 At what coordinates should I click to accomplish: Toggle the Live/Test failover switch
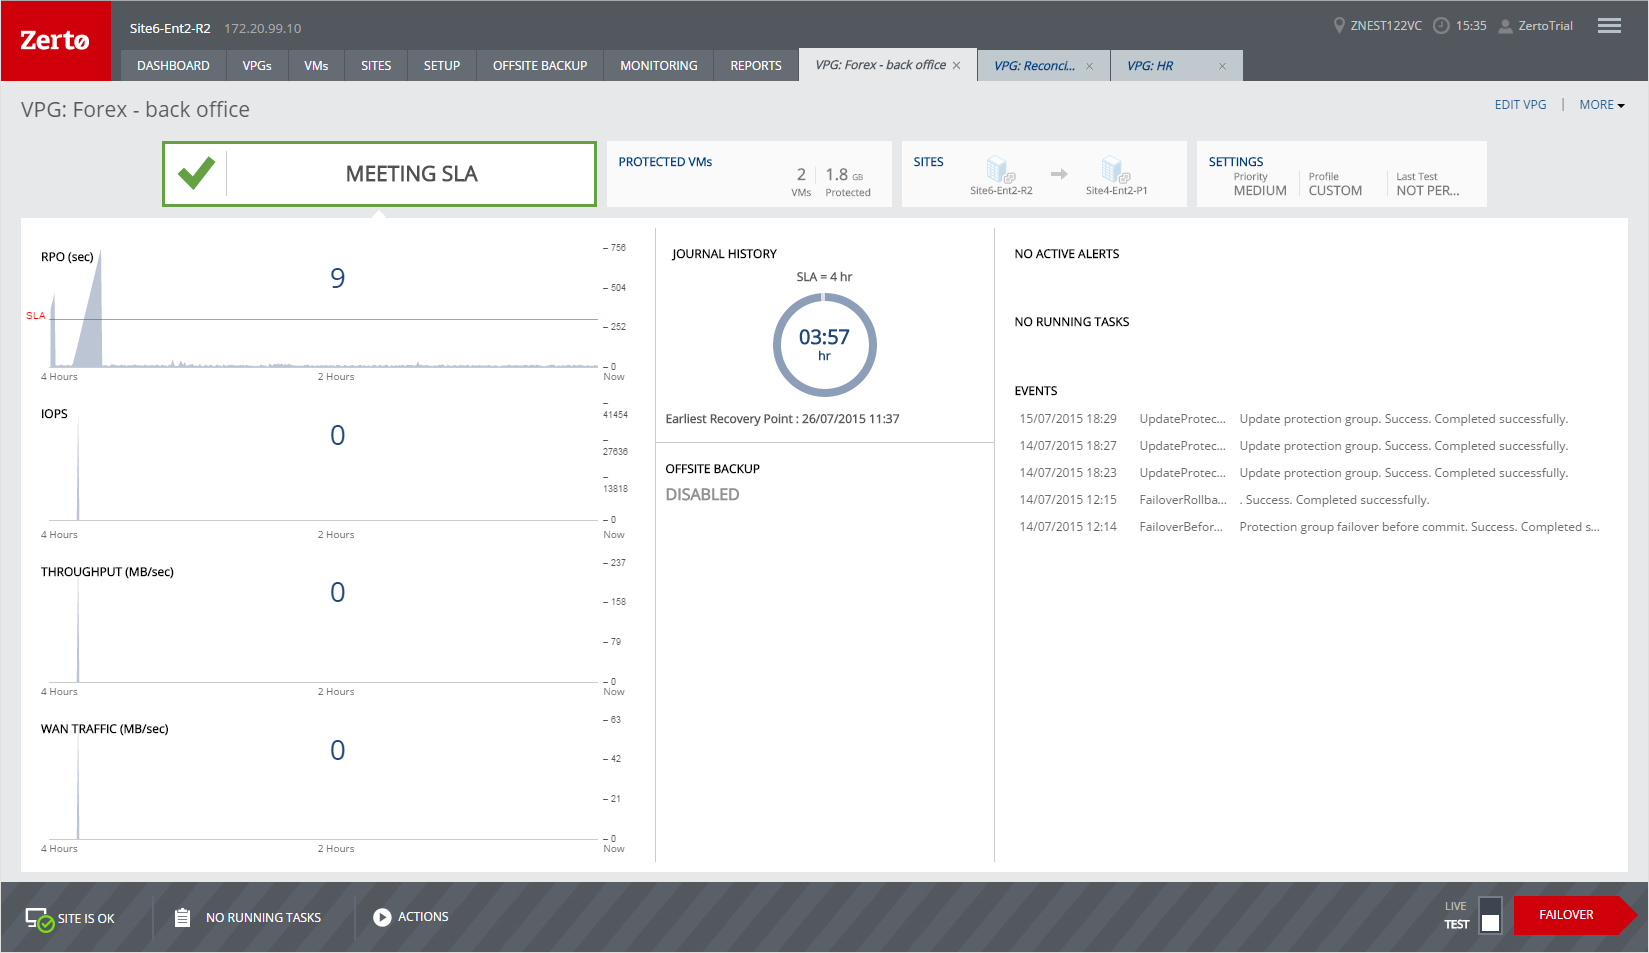coord(1490,914)
